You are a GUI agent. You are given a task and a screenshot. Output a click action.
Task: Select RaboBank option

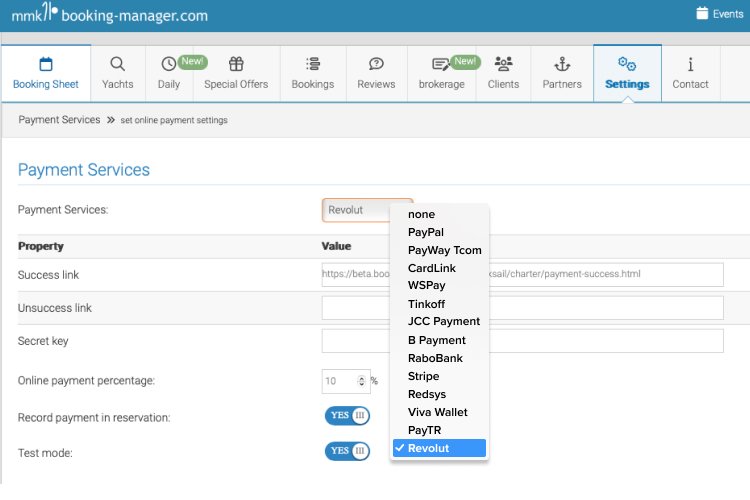[x=439, y=358]
